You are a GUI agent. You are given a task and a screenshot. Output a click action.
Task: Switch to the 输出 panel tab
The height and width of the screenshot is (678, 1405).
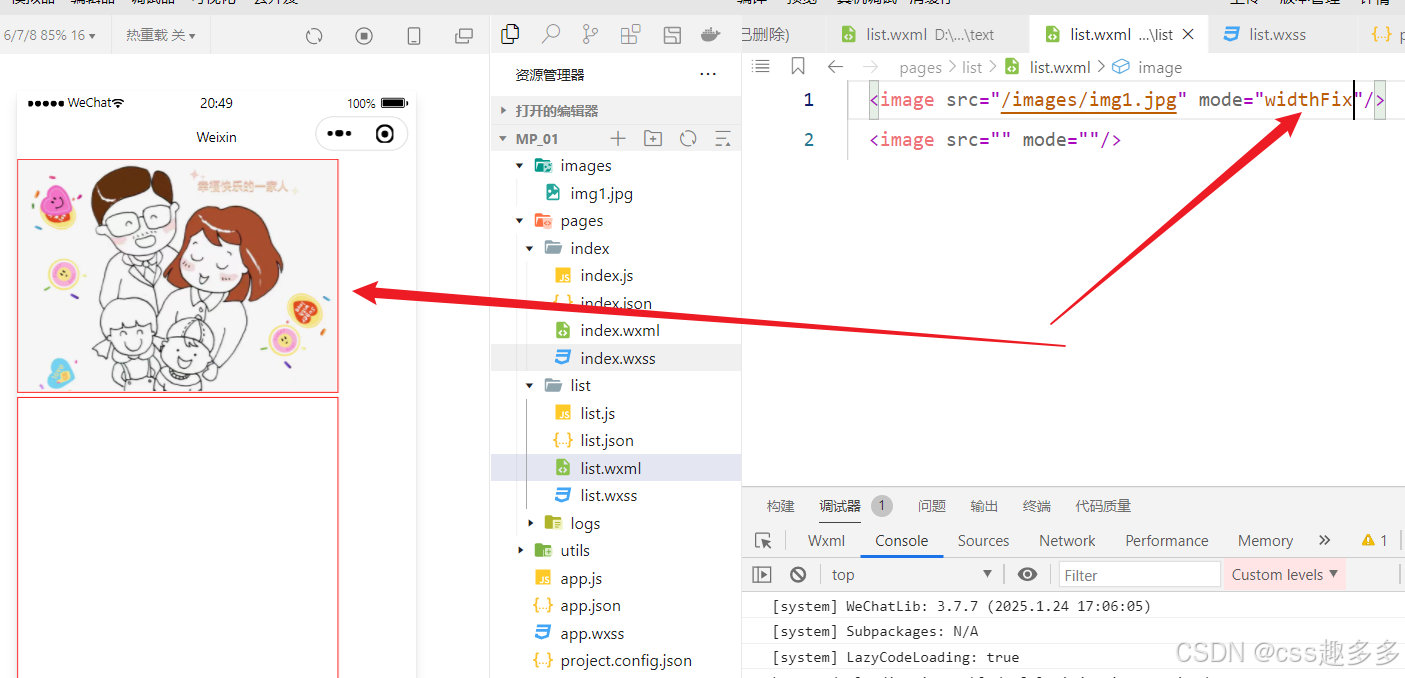pos(984,506)
